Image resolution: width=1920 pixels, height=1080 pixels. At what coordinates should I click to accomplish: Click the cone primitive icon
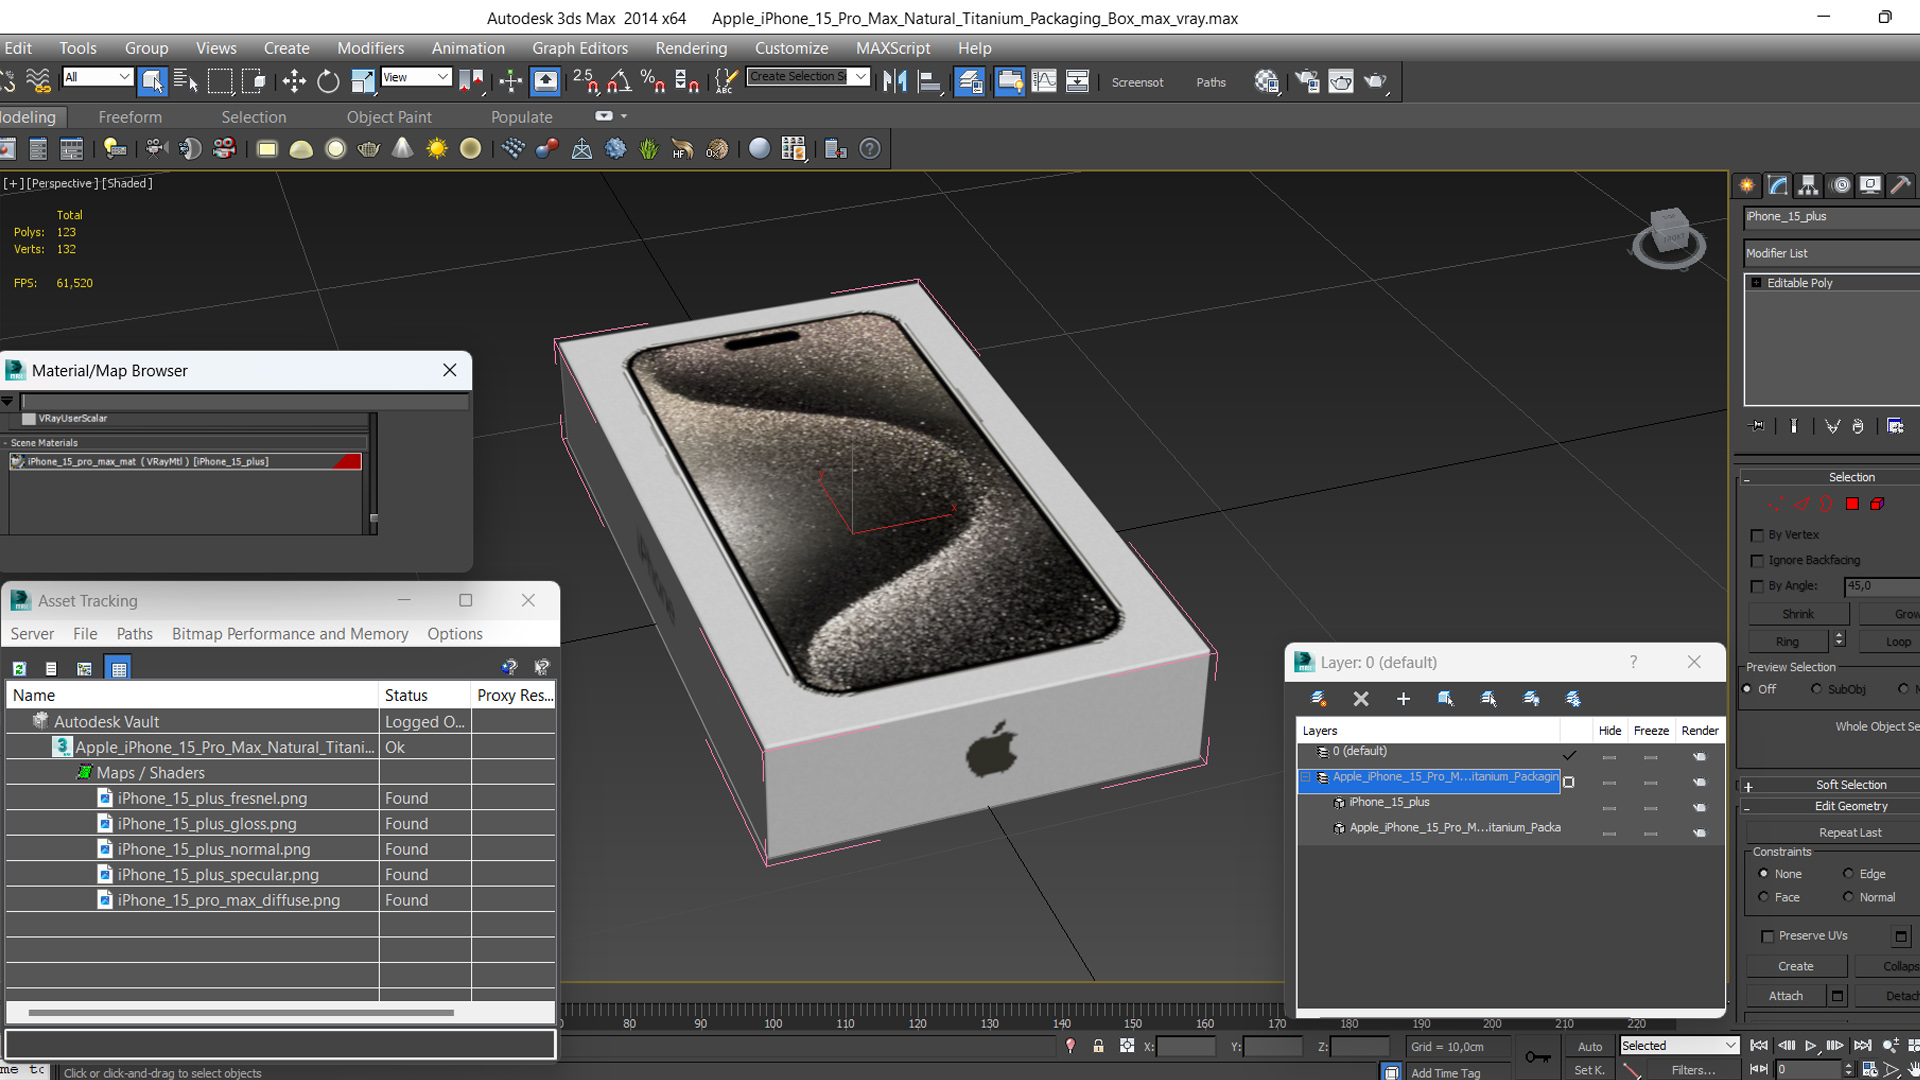(x=402, y=149)
